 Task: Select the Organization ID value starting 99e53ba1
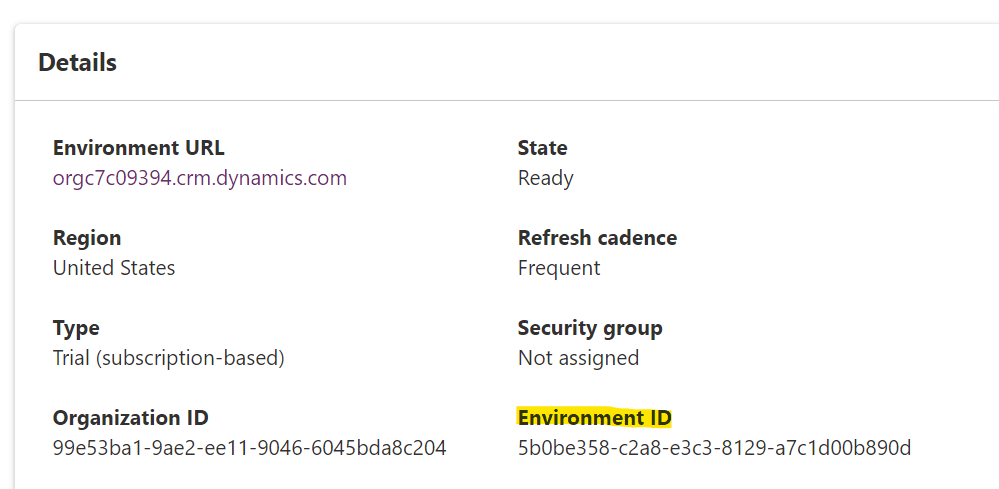pyautogui.click(x=249, y=448)
